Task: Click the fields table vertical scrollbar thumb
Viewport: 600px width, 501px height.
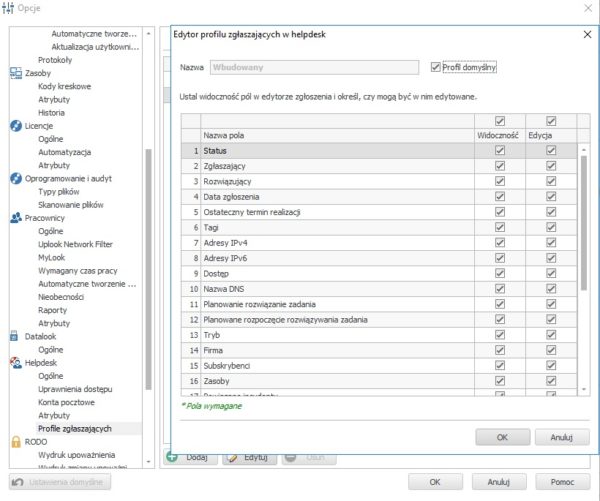Action: (584, 223)
